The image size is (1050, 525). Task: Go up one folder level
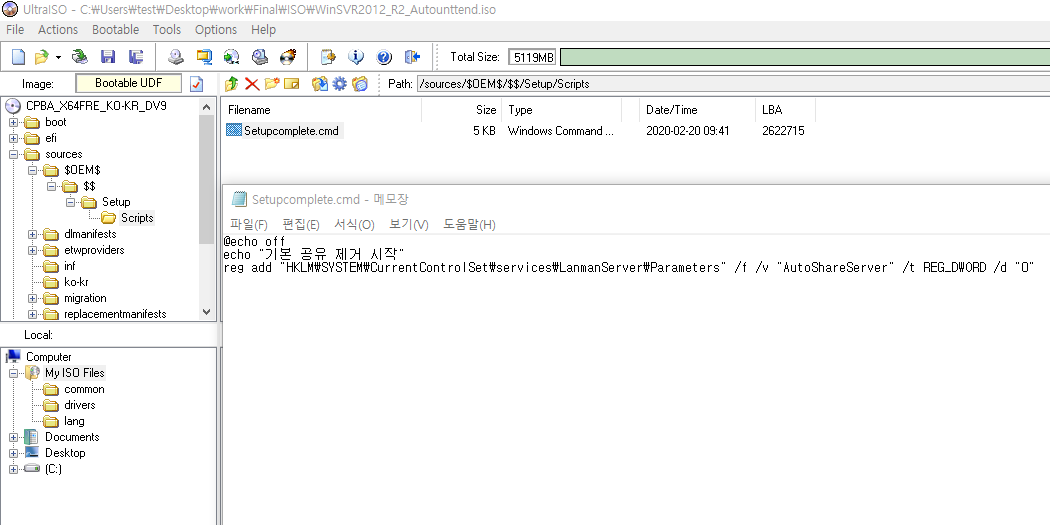click(x=232, y=84)
